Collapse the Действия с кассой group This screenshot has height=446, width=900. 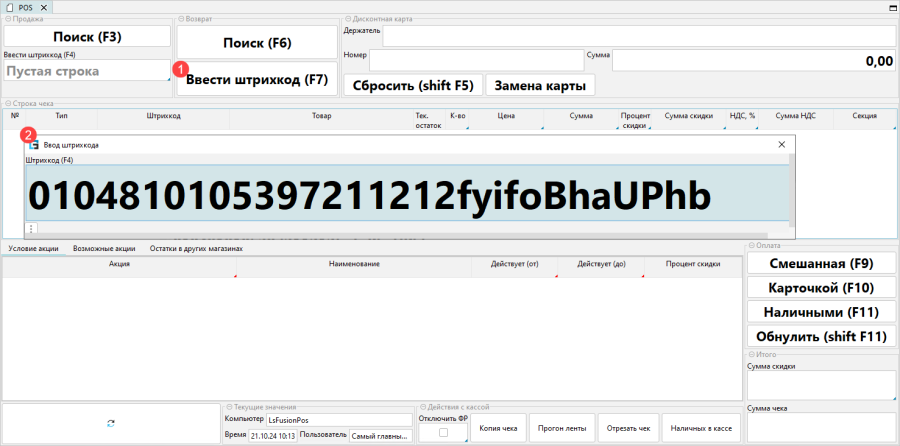tap(423, 407)
